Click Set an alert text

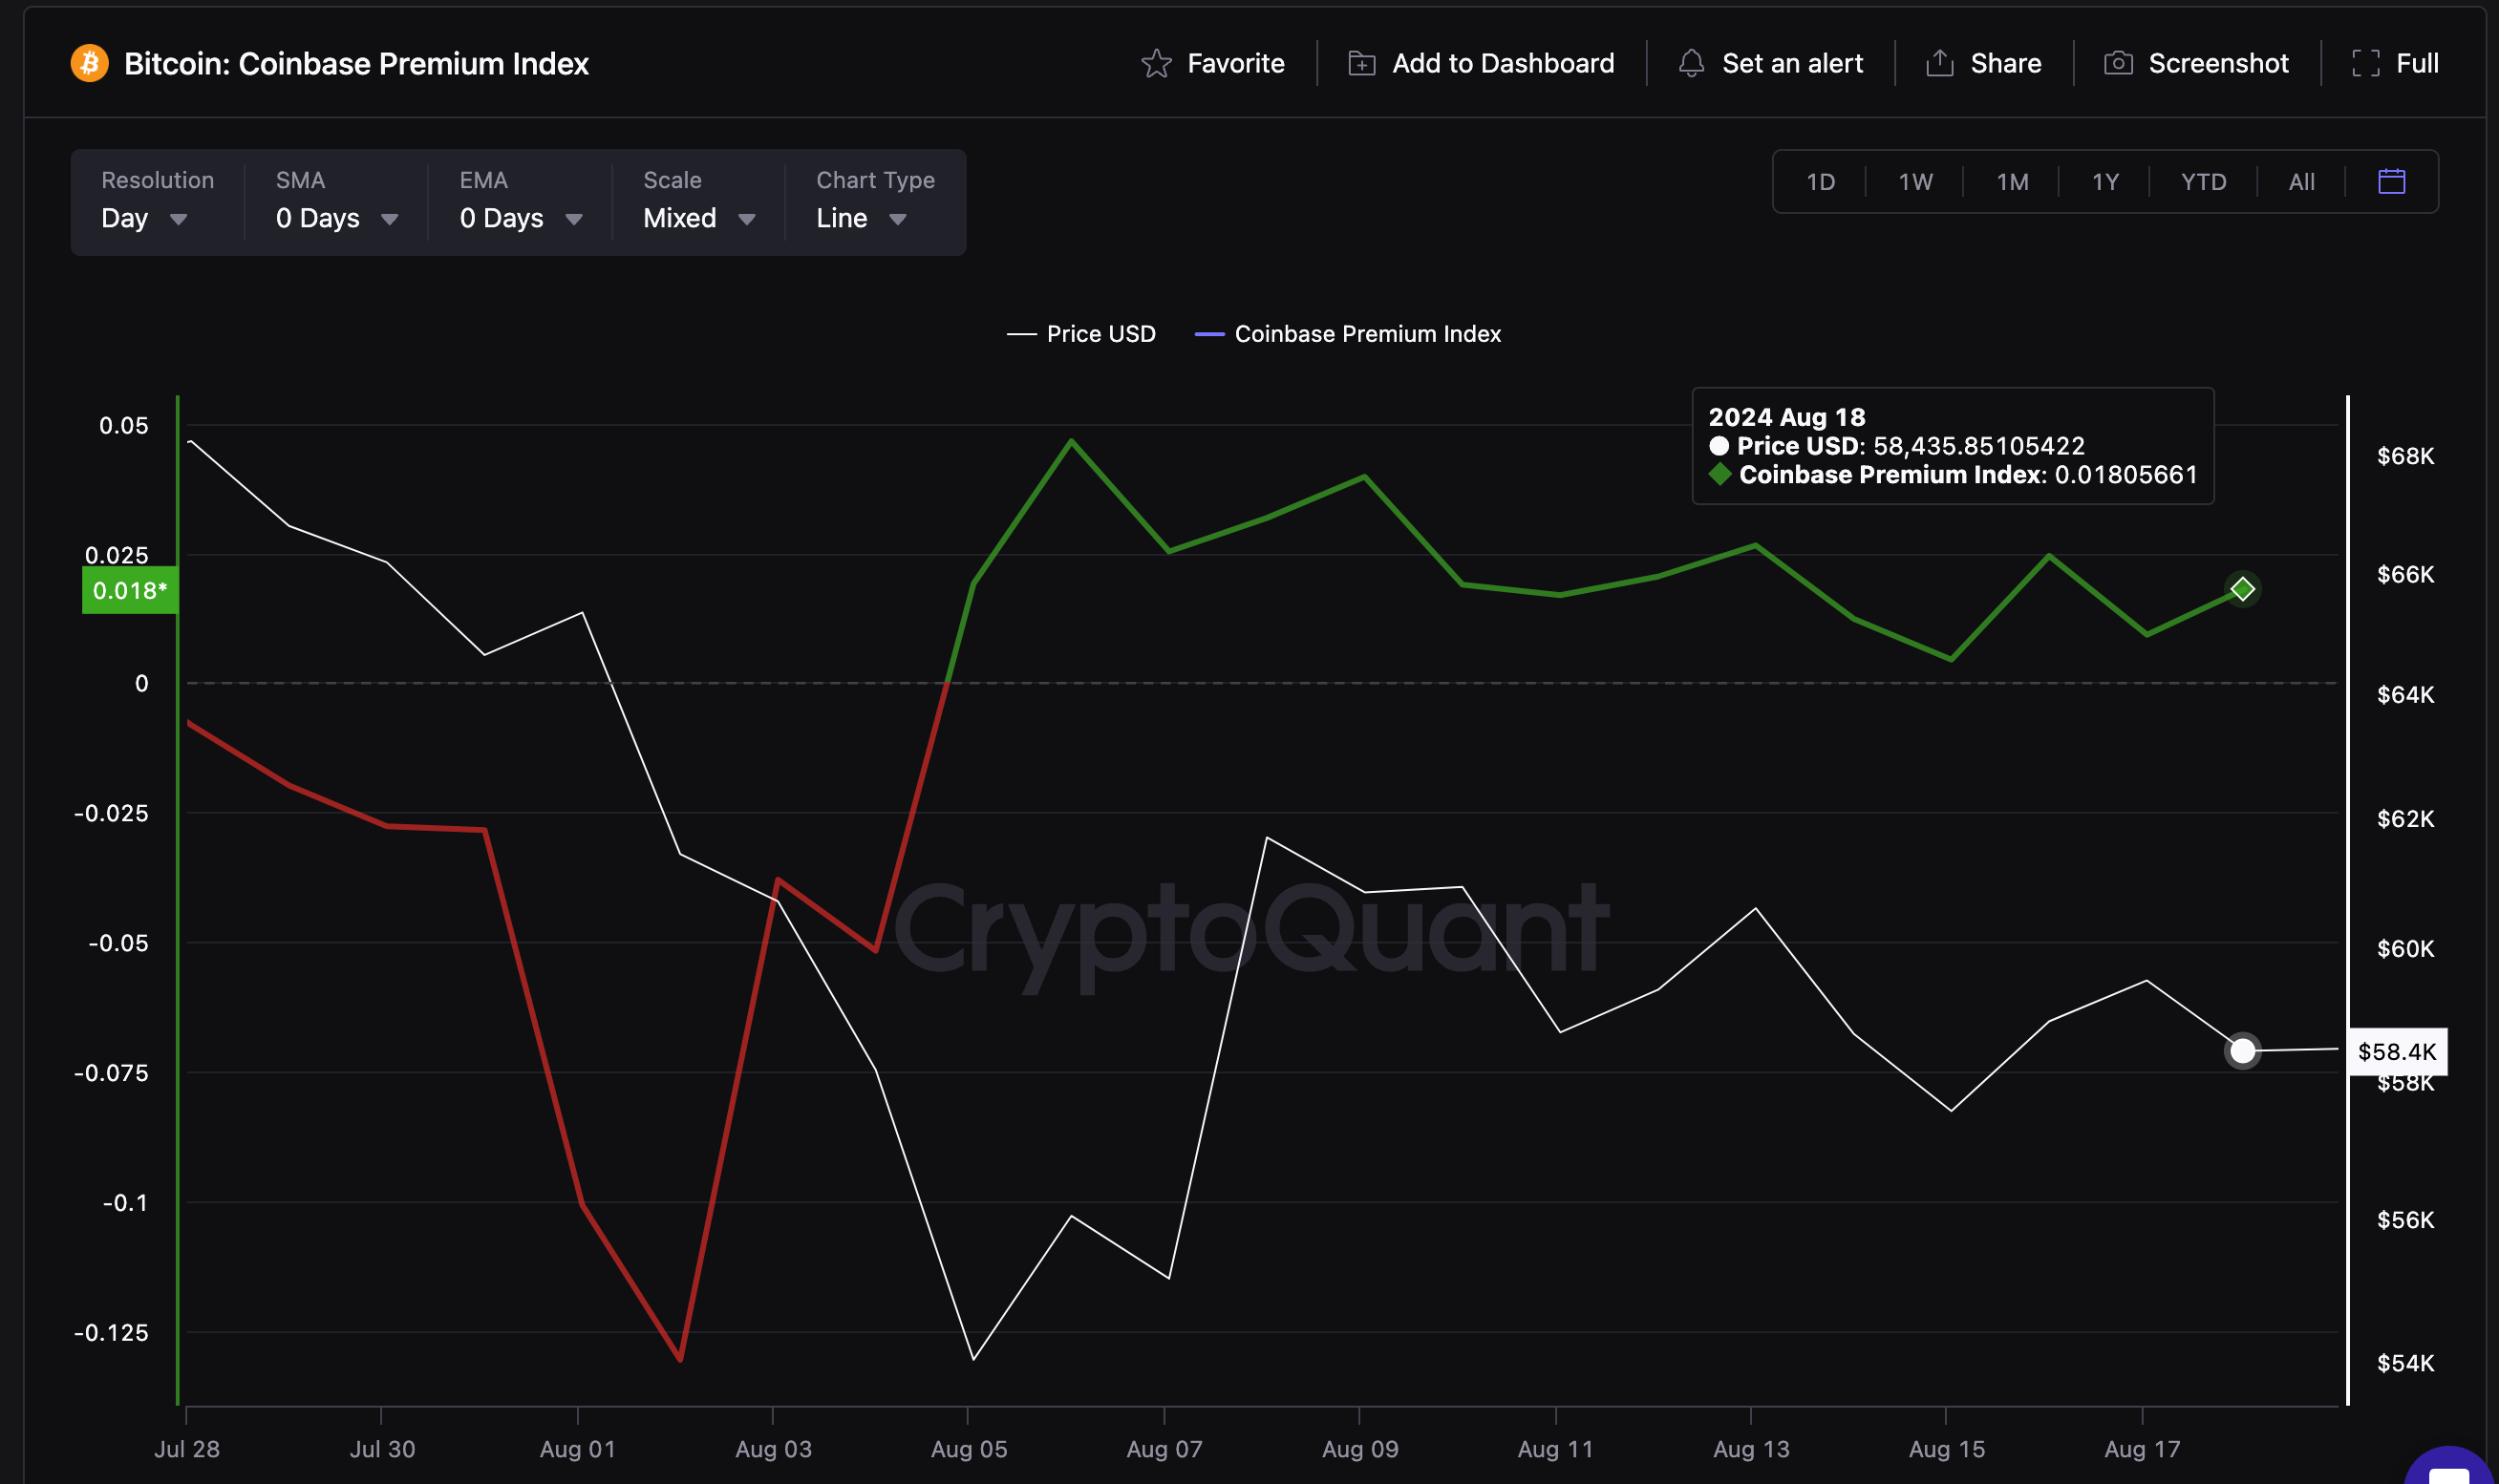click(x=1792, y=63)
